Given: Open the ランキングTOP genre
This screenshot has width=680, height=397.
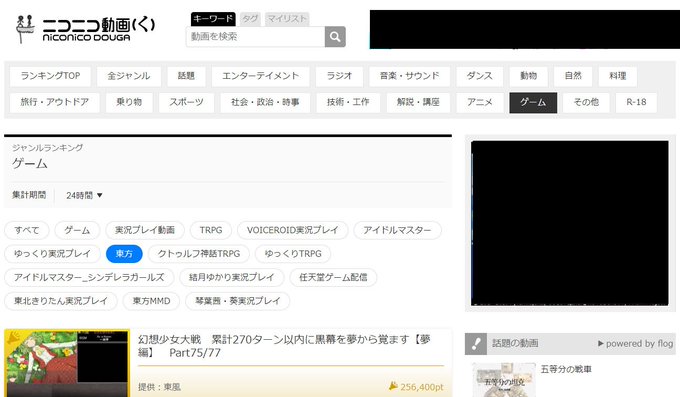Looking at the screenshot, I should click(50, 76).
